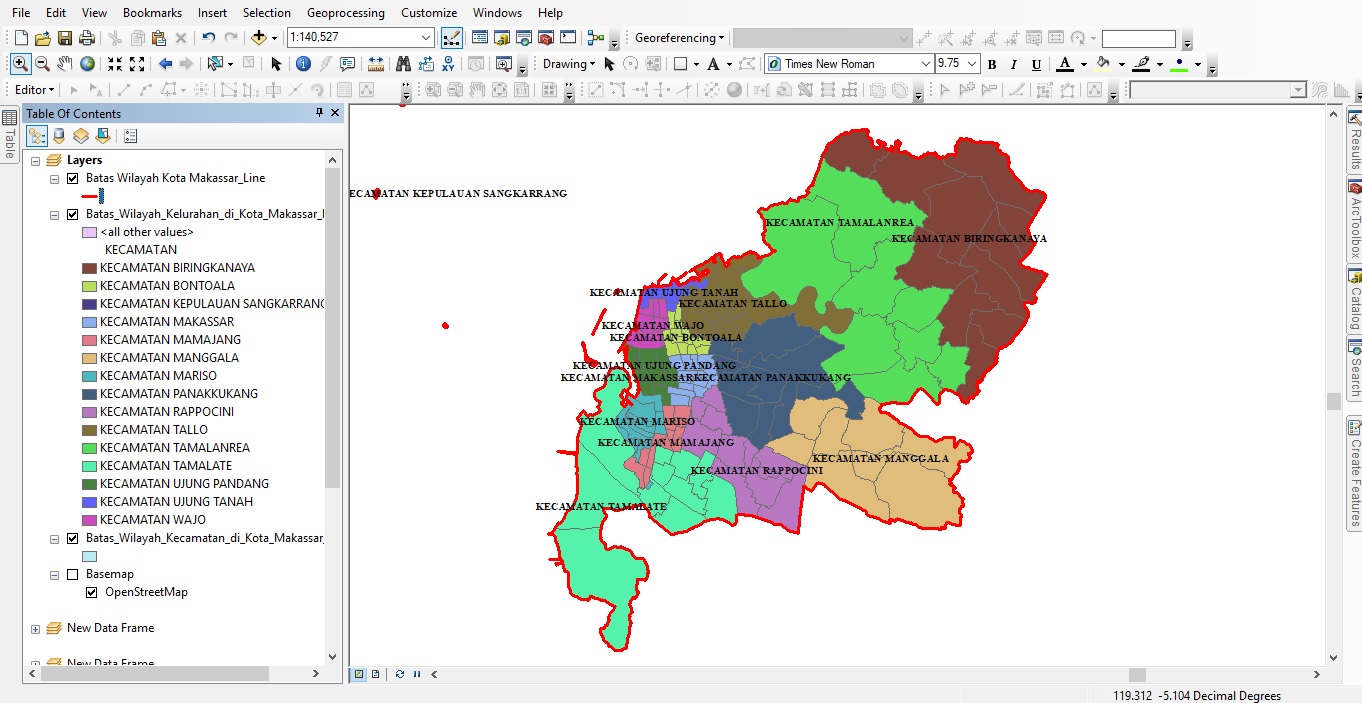Screen dimensions: 1362x703
Task: Open the map scale dropdown showing 1:140,527
Action: click(x=425, y=37)
